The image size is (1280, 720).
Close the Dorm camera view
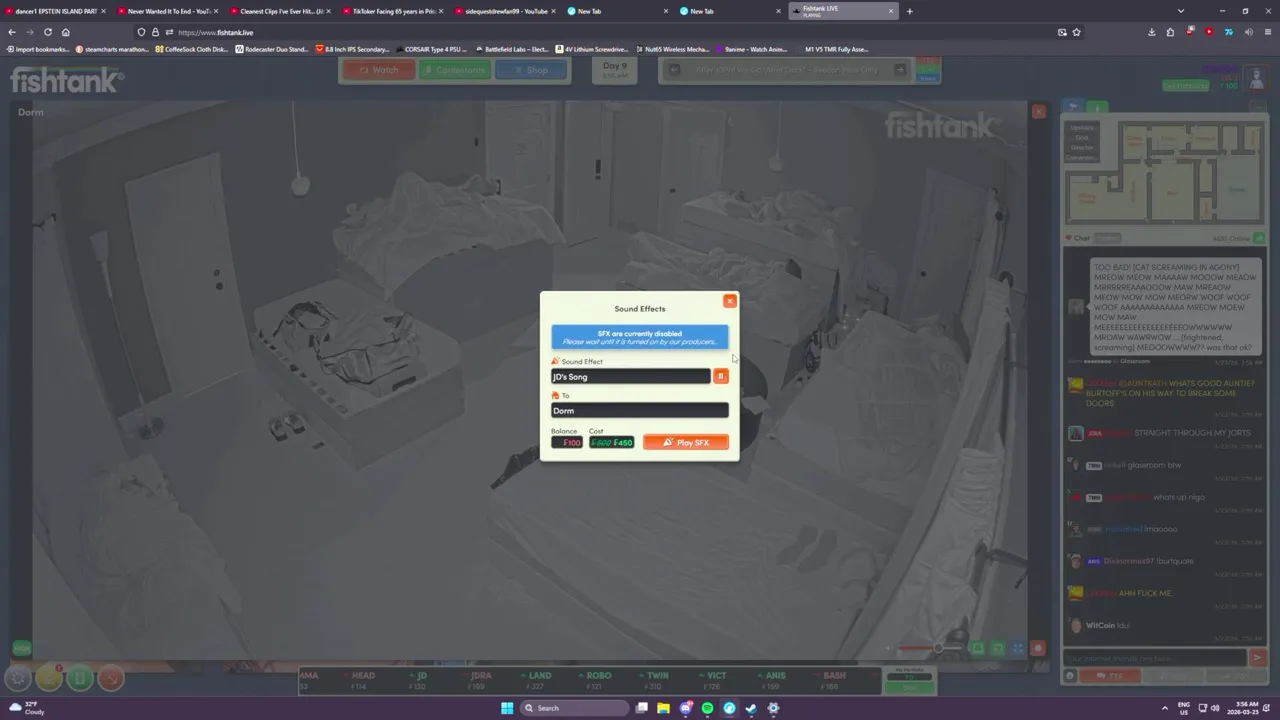click(x=1038, y=112)
